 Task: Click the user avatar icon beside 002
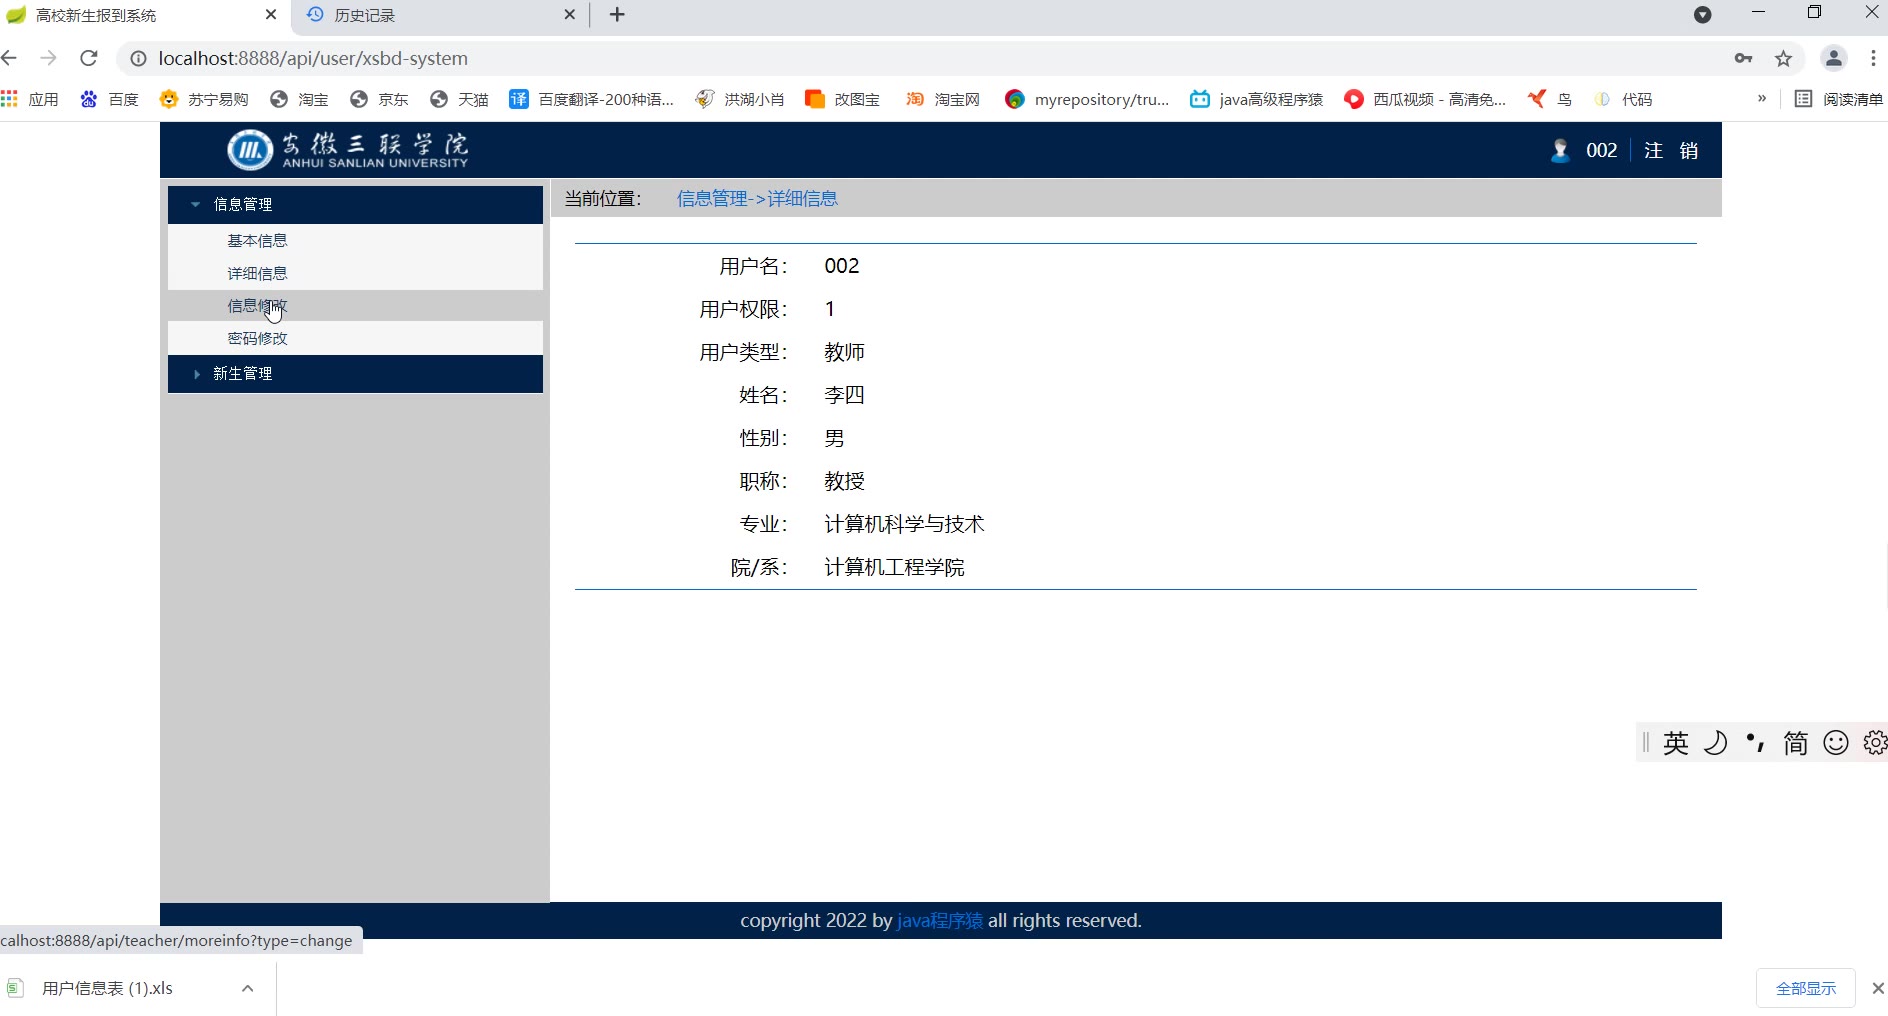click(1560, 150)
